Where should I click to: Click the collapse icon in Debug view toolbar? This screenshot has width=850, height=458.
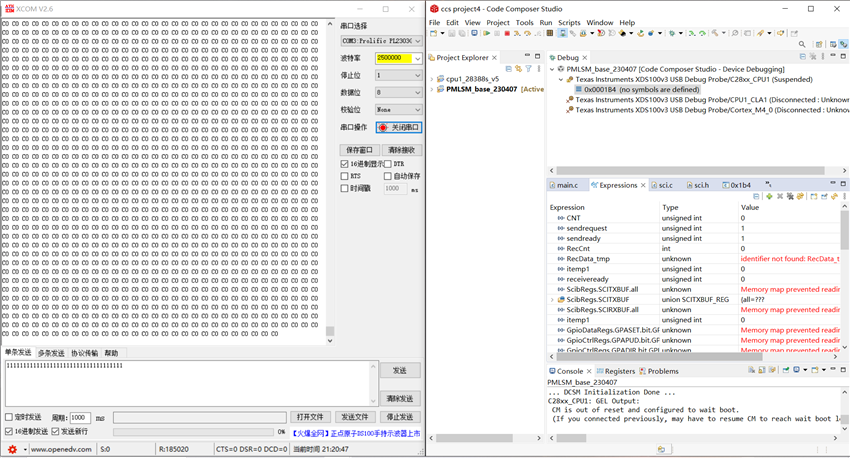click(803, 56)
